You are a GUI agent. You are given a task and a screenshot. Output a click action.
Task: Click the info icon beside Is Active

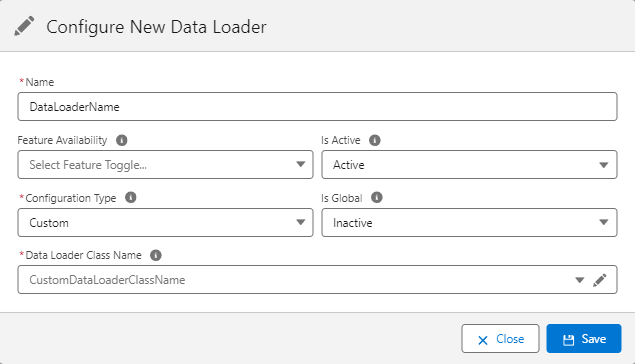click(x=375, y=140)
